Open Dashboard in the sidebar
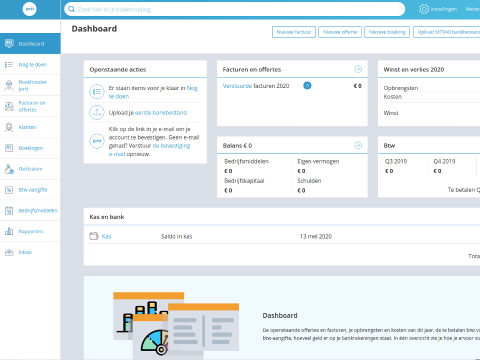Viewport: 480px width, 360px height. coord(31,44)
